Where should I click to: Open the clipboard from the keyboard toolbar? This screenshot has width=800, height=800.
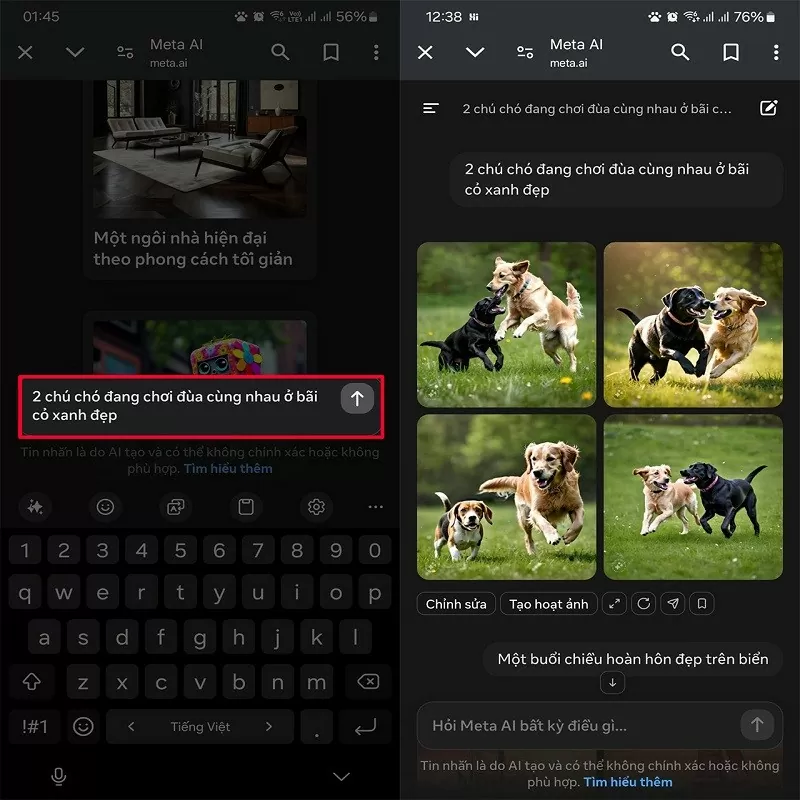click(x=246, y=507)
